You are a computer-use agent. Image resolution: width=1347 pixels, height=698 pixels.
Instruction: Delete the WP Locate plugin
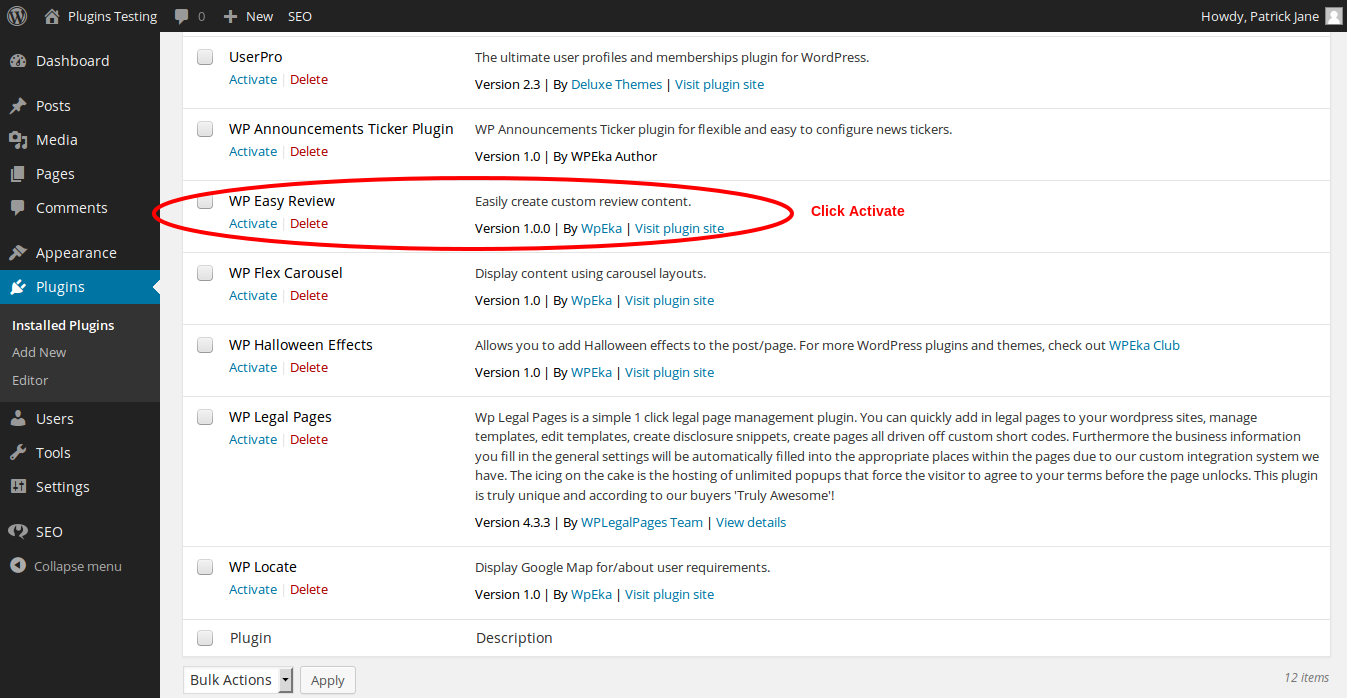click(309, 590)
